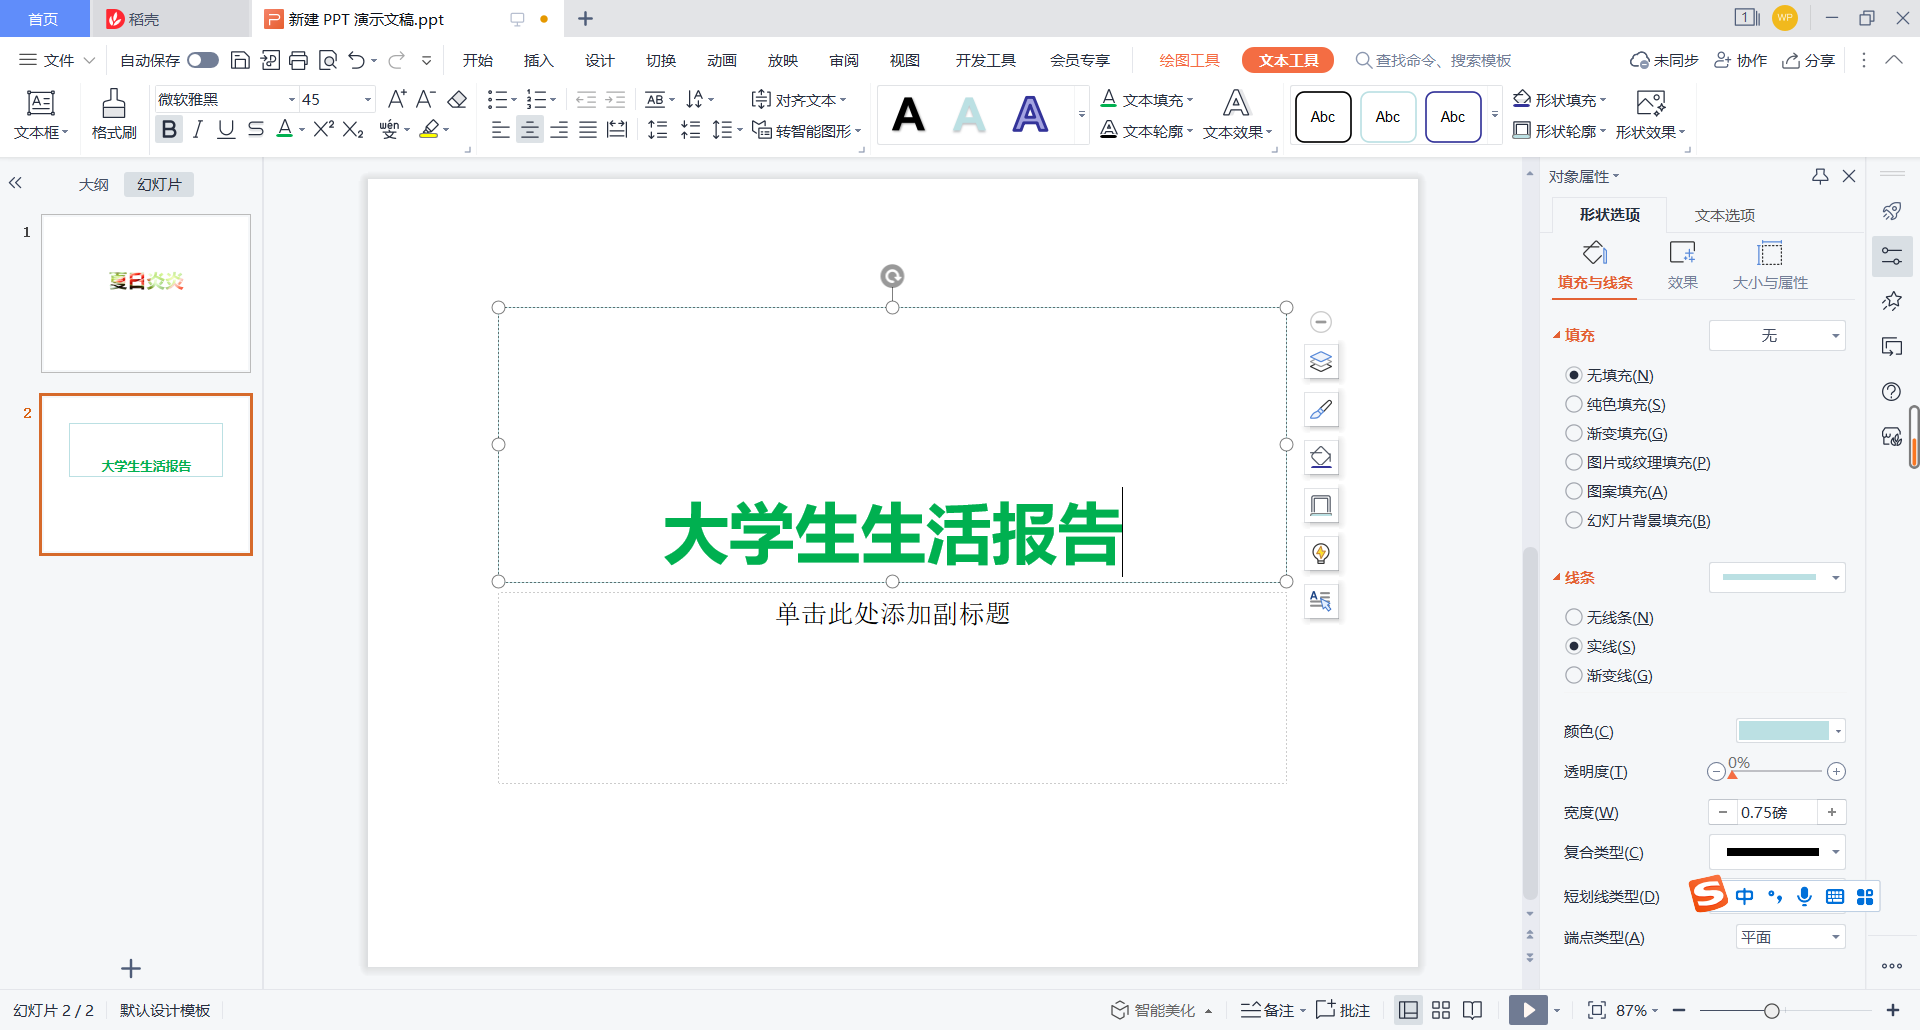Apply underline to text
Screen dimensions: 1920x1030
[226, 130]
